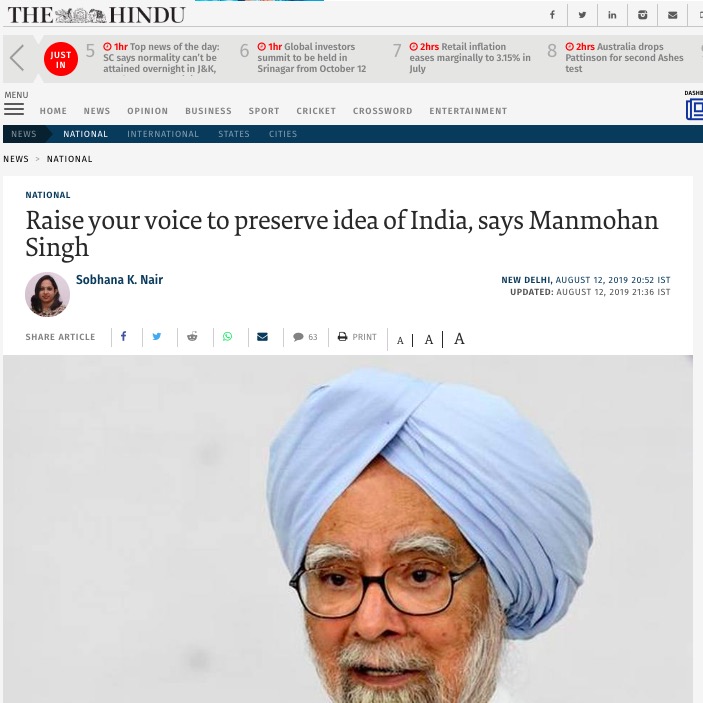Share article on Facebook
703x703 pixels.
point(123,336)
